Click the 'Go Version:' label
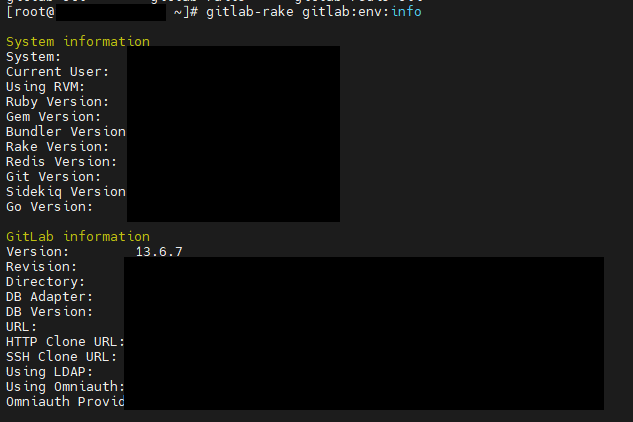The image size is (633, 422). pos(49,207)
